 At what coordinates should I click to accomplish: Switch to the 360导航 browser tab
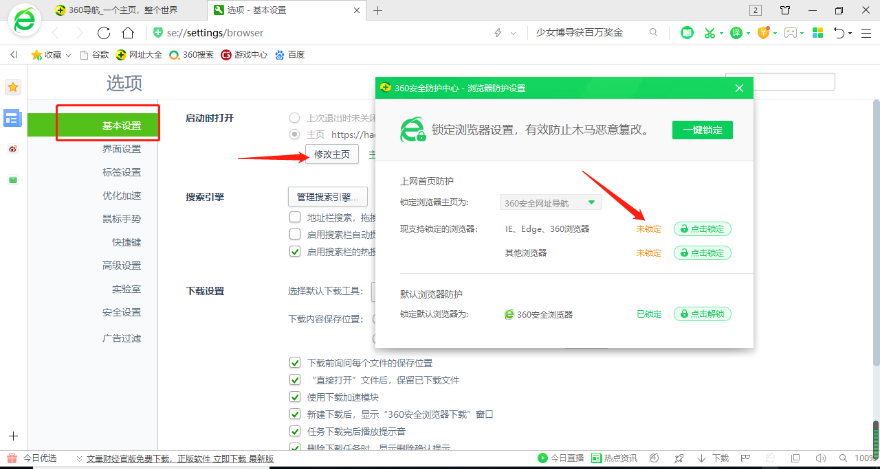click(135, 10)
